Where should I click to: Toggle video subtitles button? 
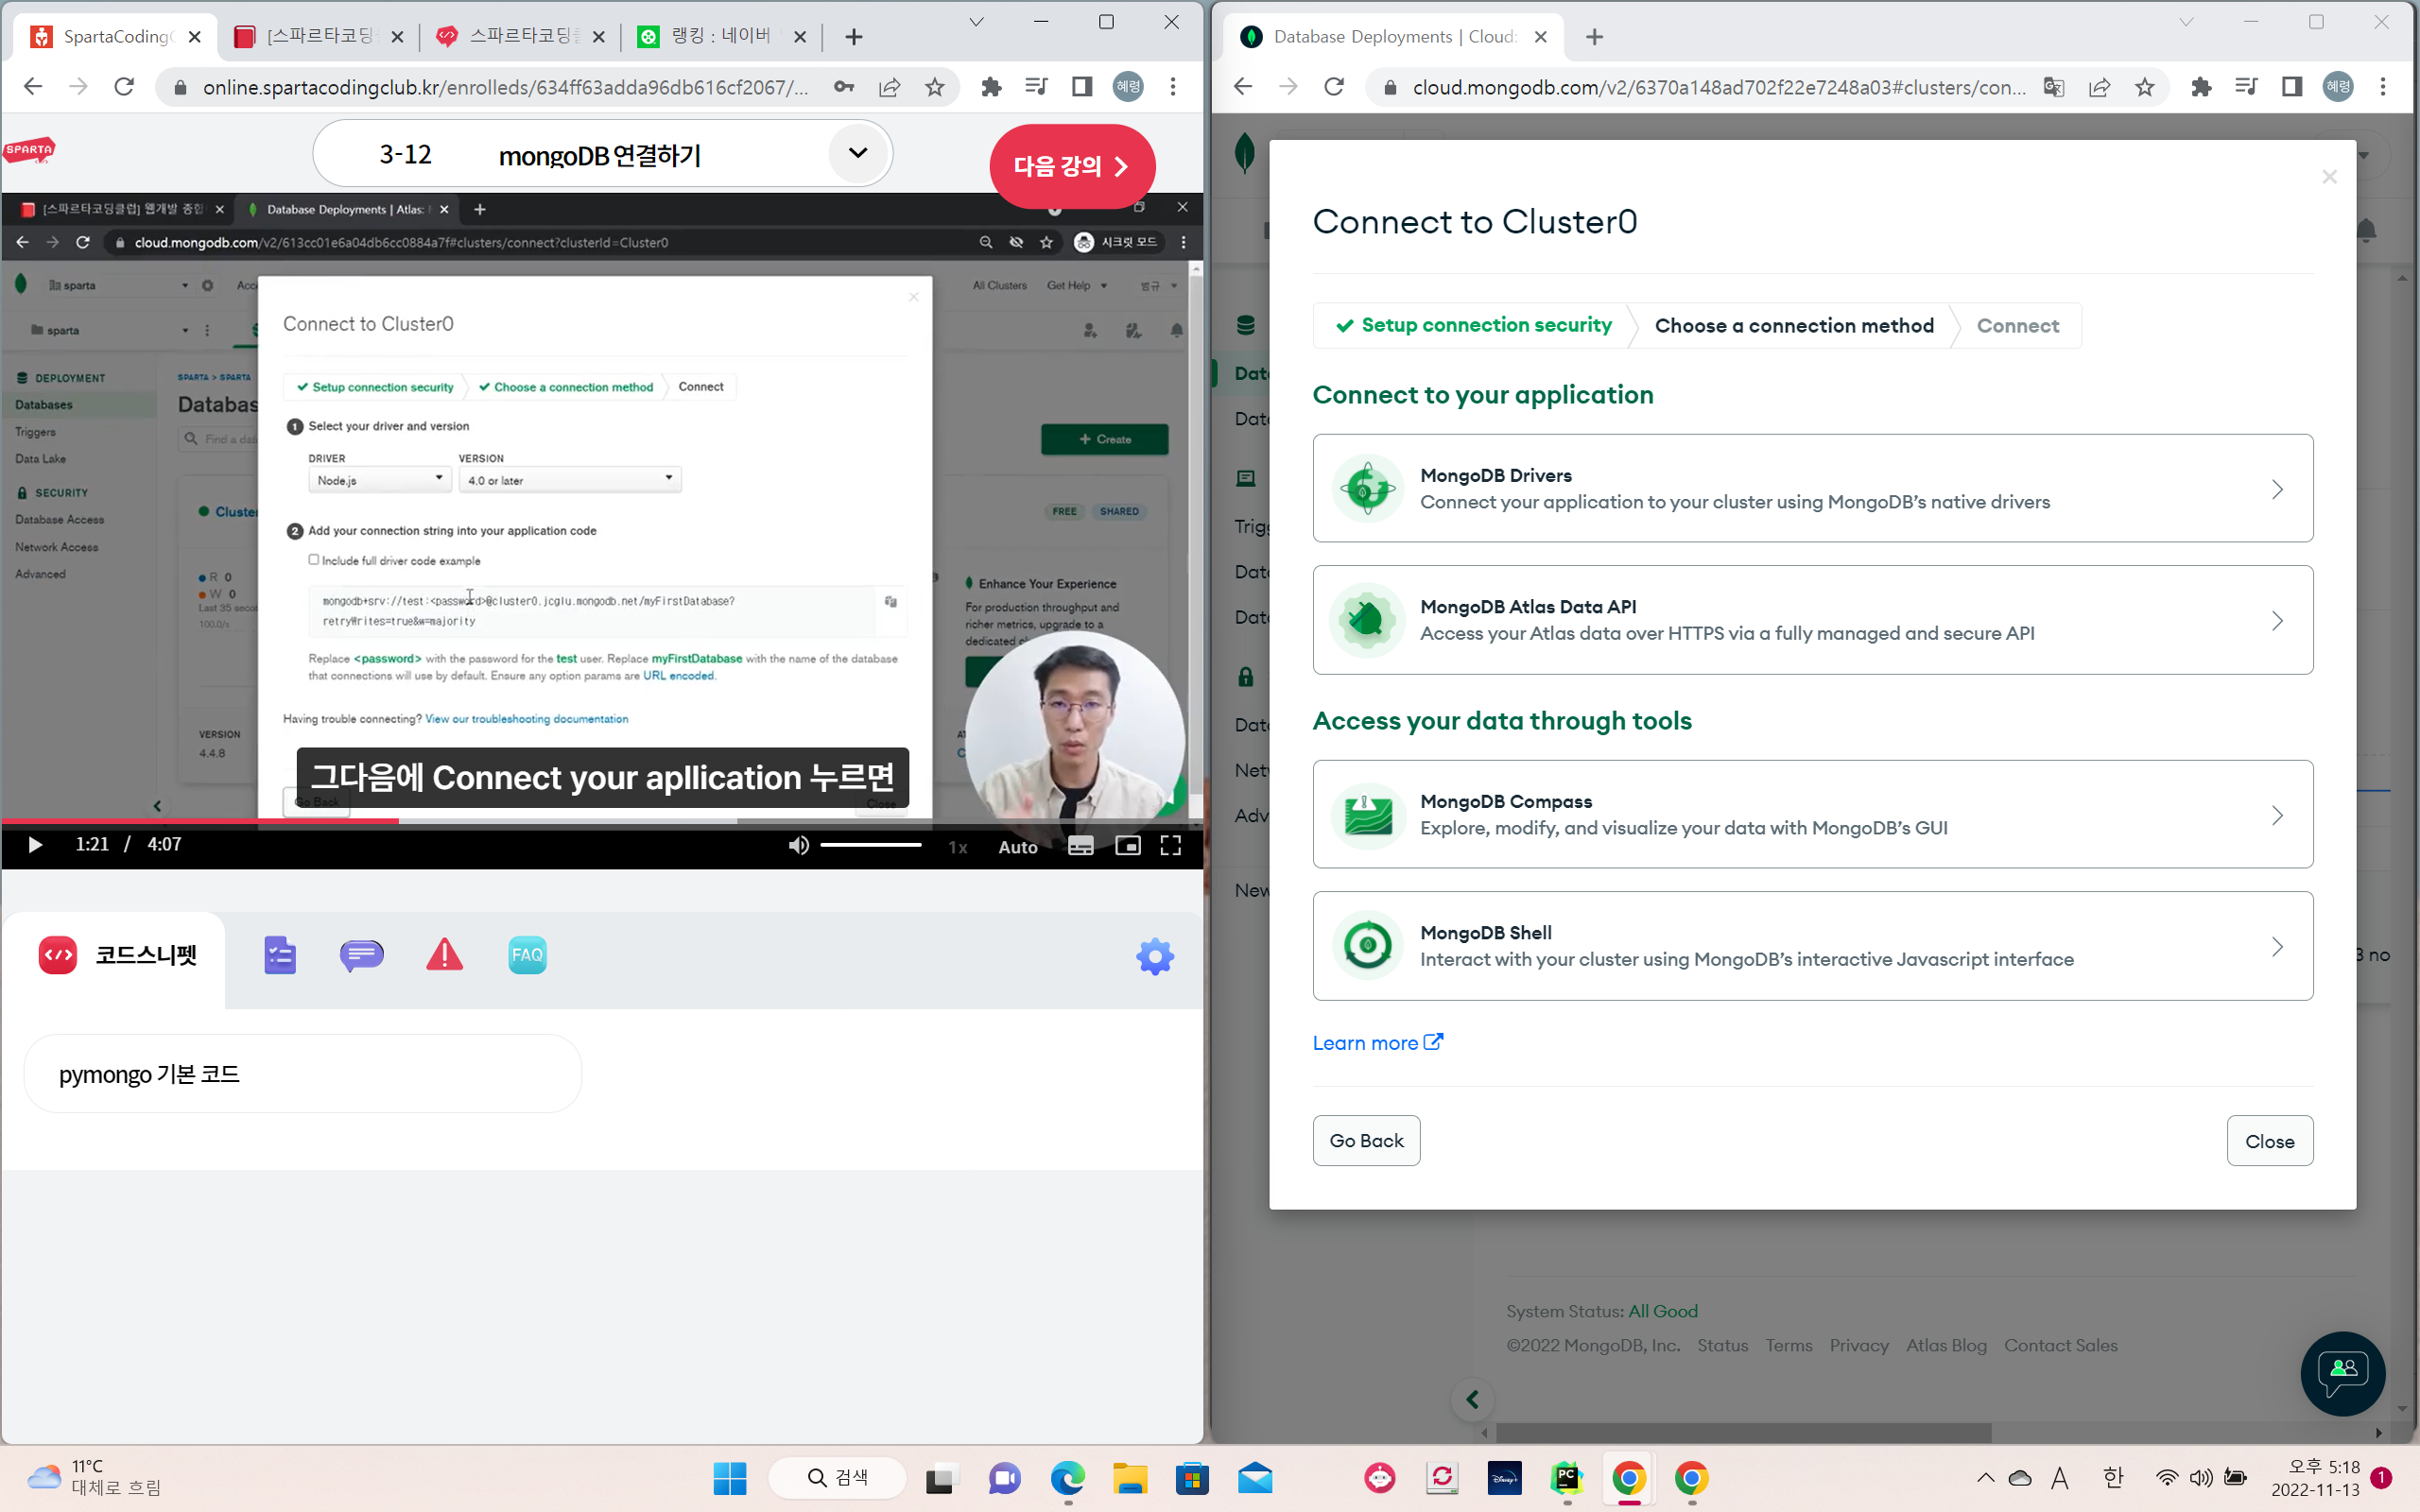click(1081, 846)
